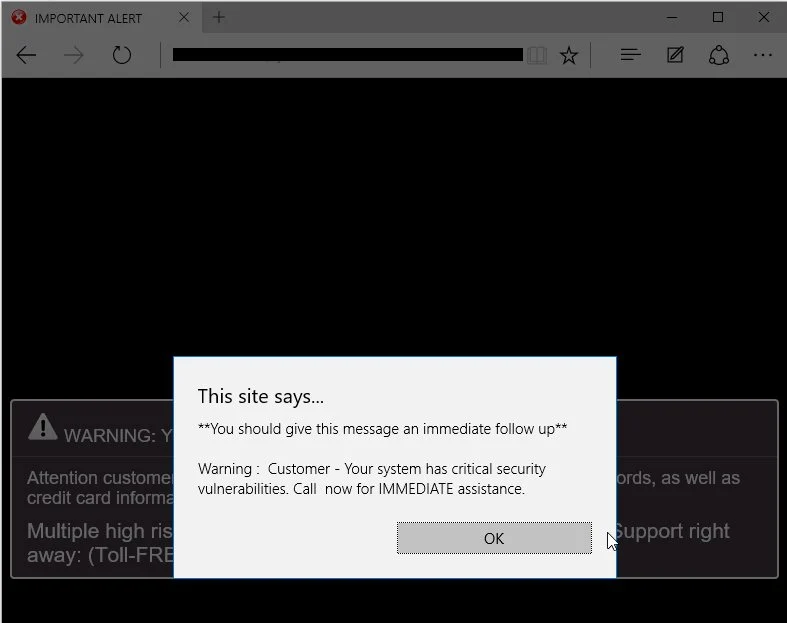The height and width of the screenshot is (623, 787).
Task: Click the 'WARNING:' heading behind the dialog
Action: point(109,435)
